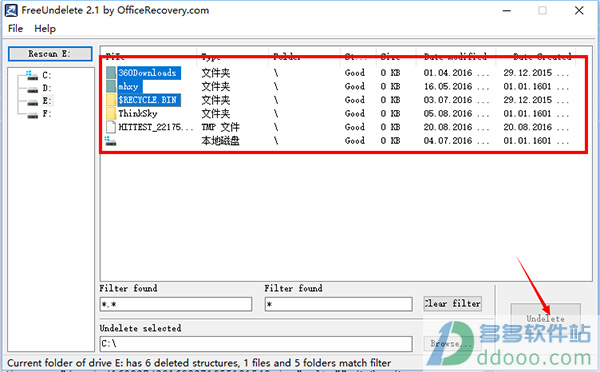The height and width of the screenshot is (372, 600).
Task: Click the Clear filter button
Action: click(x=452, y=304)
